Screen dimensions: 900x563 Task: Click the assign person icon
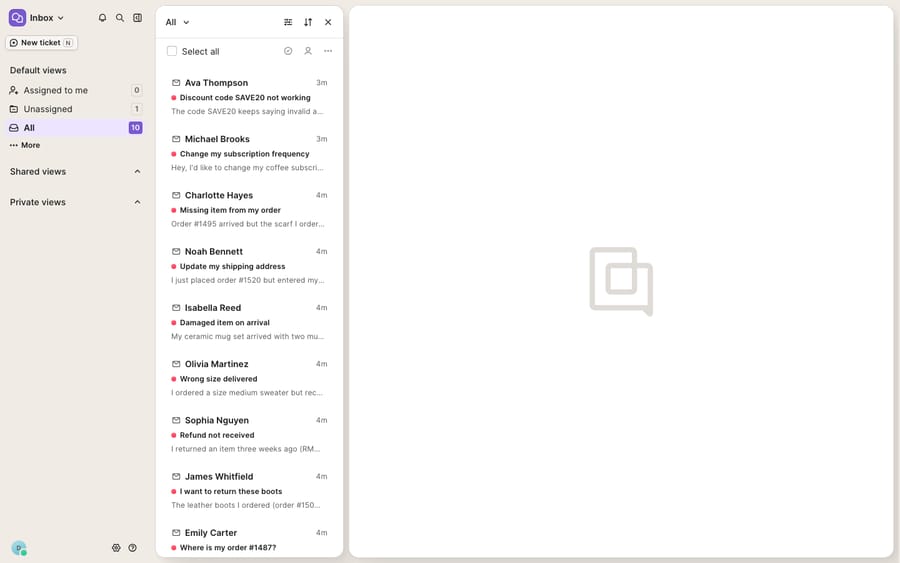click(308, 51)
